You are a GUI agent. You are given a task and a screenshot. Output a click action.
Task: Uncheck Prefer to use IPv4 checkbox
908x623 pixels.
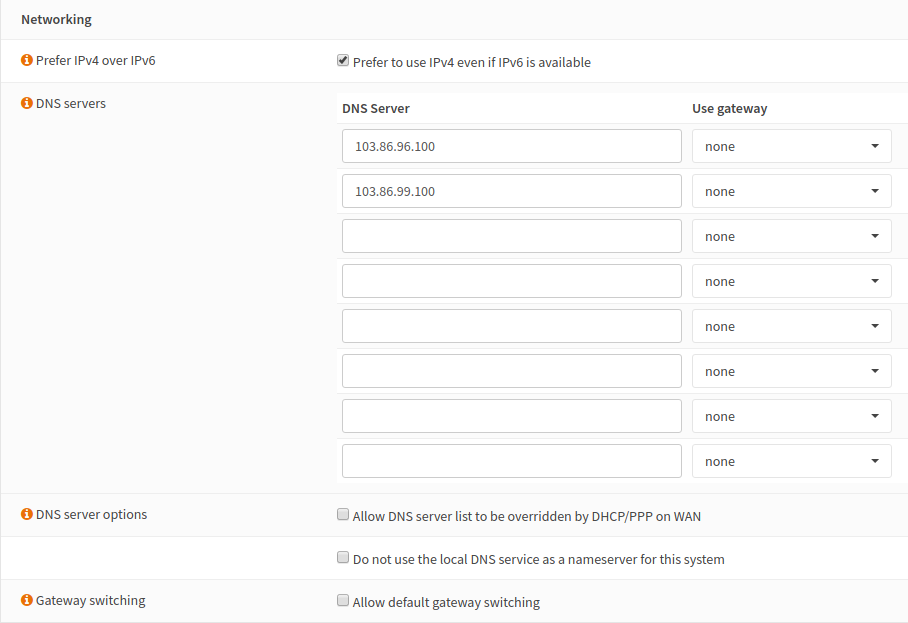click(x=343, y=61)
